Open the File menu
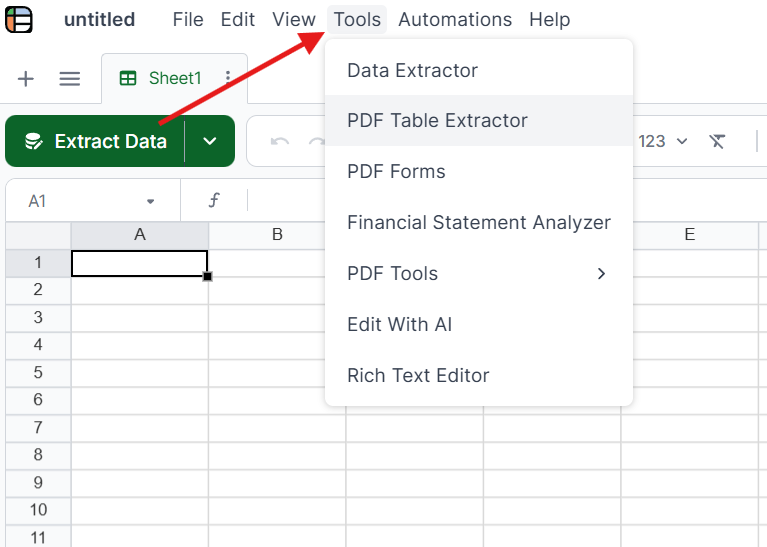The width and height of the screenshot is (767, 547). [188, 20]
